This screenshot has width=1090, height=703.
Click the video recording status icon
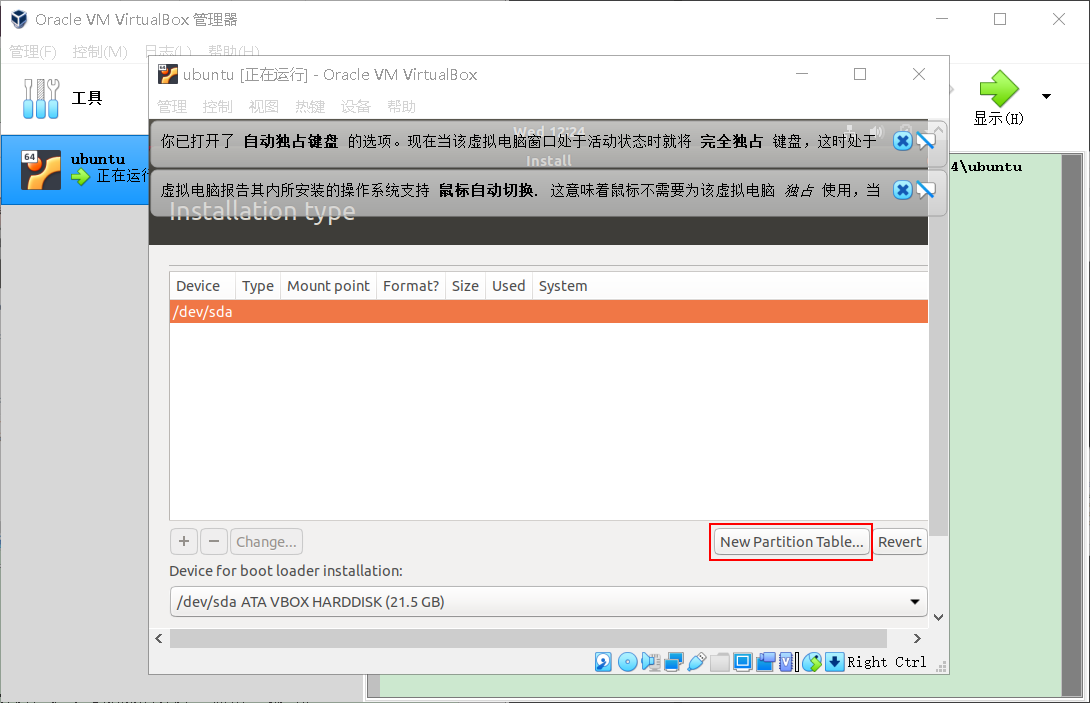(x=765, y=662)
